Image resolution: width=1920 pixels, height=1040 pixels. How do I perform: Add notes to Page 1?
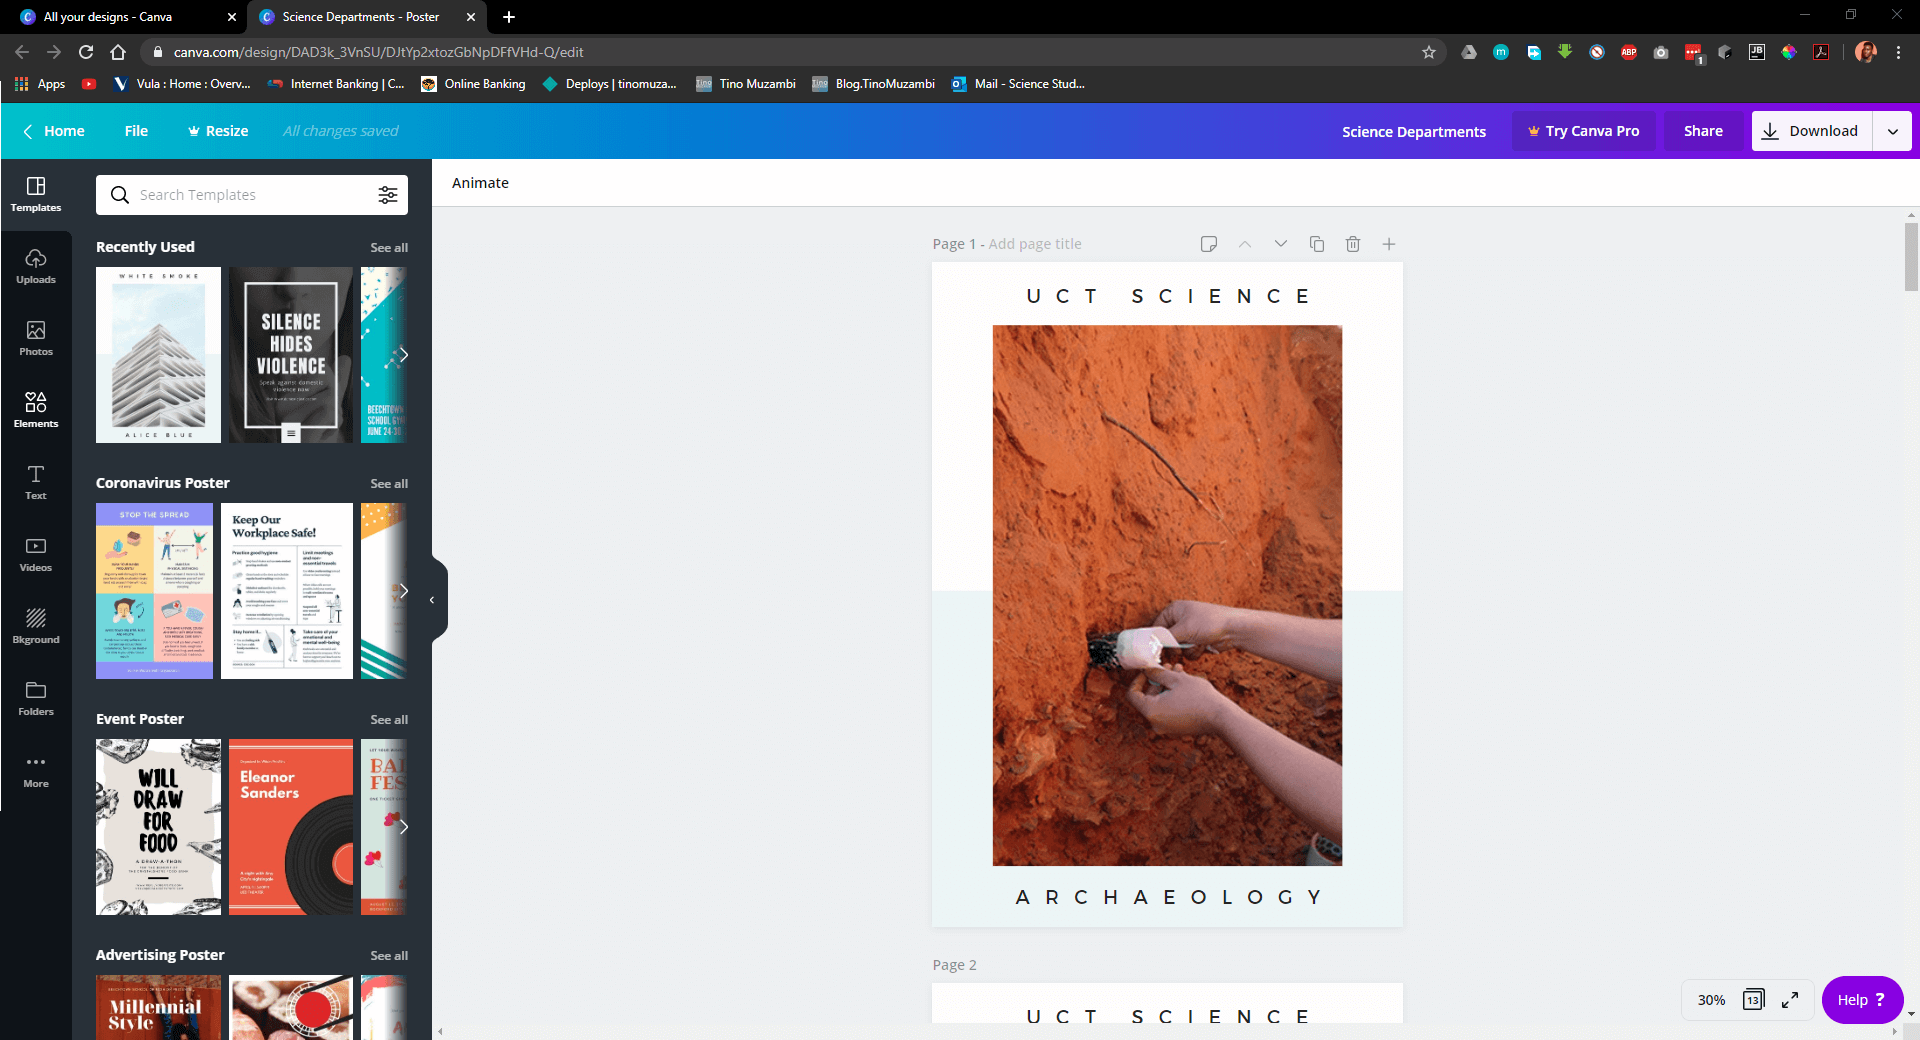[x=1209, y=244]
